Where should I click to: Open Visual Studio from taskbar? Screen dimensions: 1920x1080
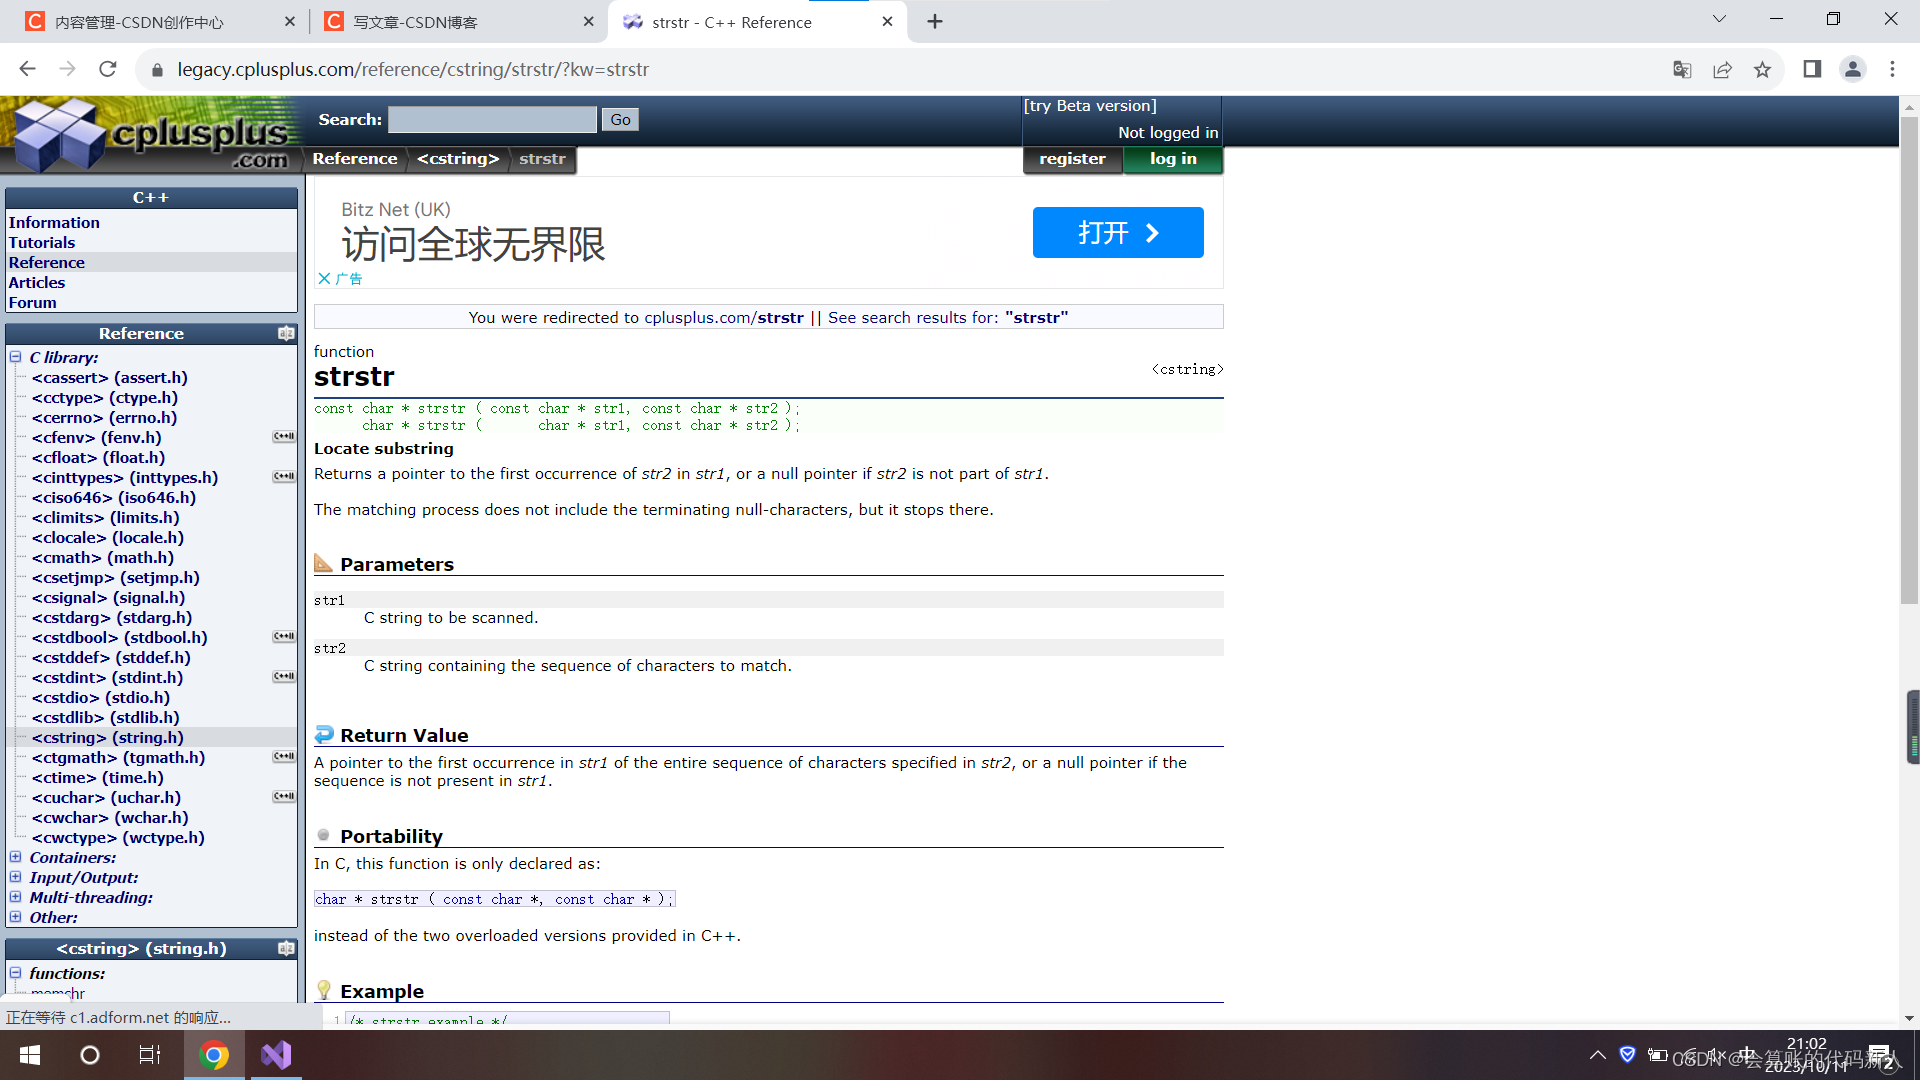276,1055
